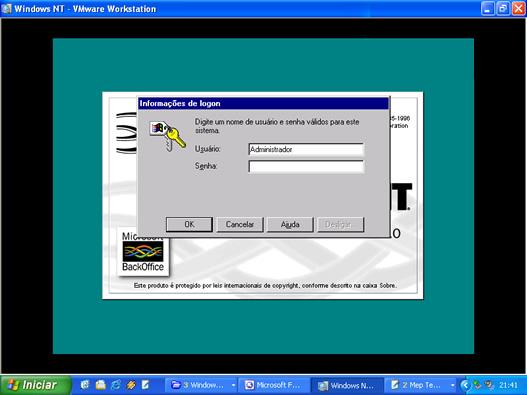Click the orange fourth quick launch icon
The height and width of the screenshot is (395, 527).
point(131,385)
